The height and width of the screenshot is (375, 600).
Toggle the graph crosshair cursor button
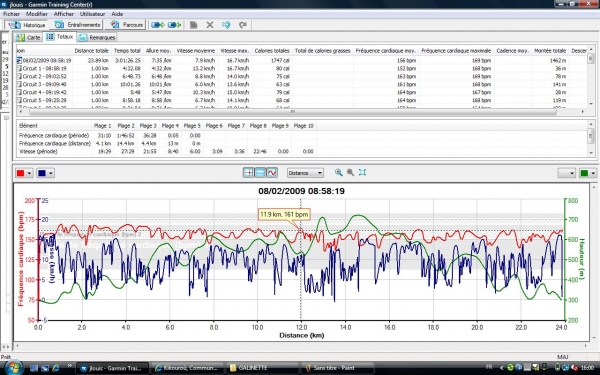coord(248,173)
